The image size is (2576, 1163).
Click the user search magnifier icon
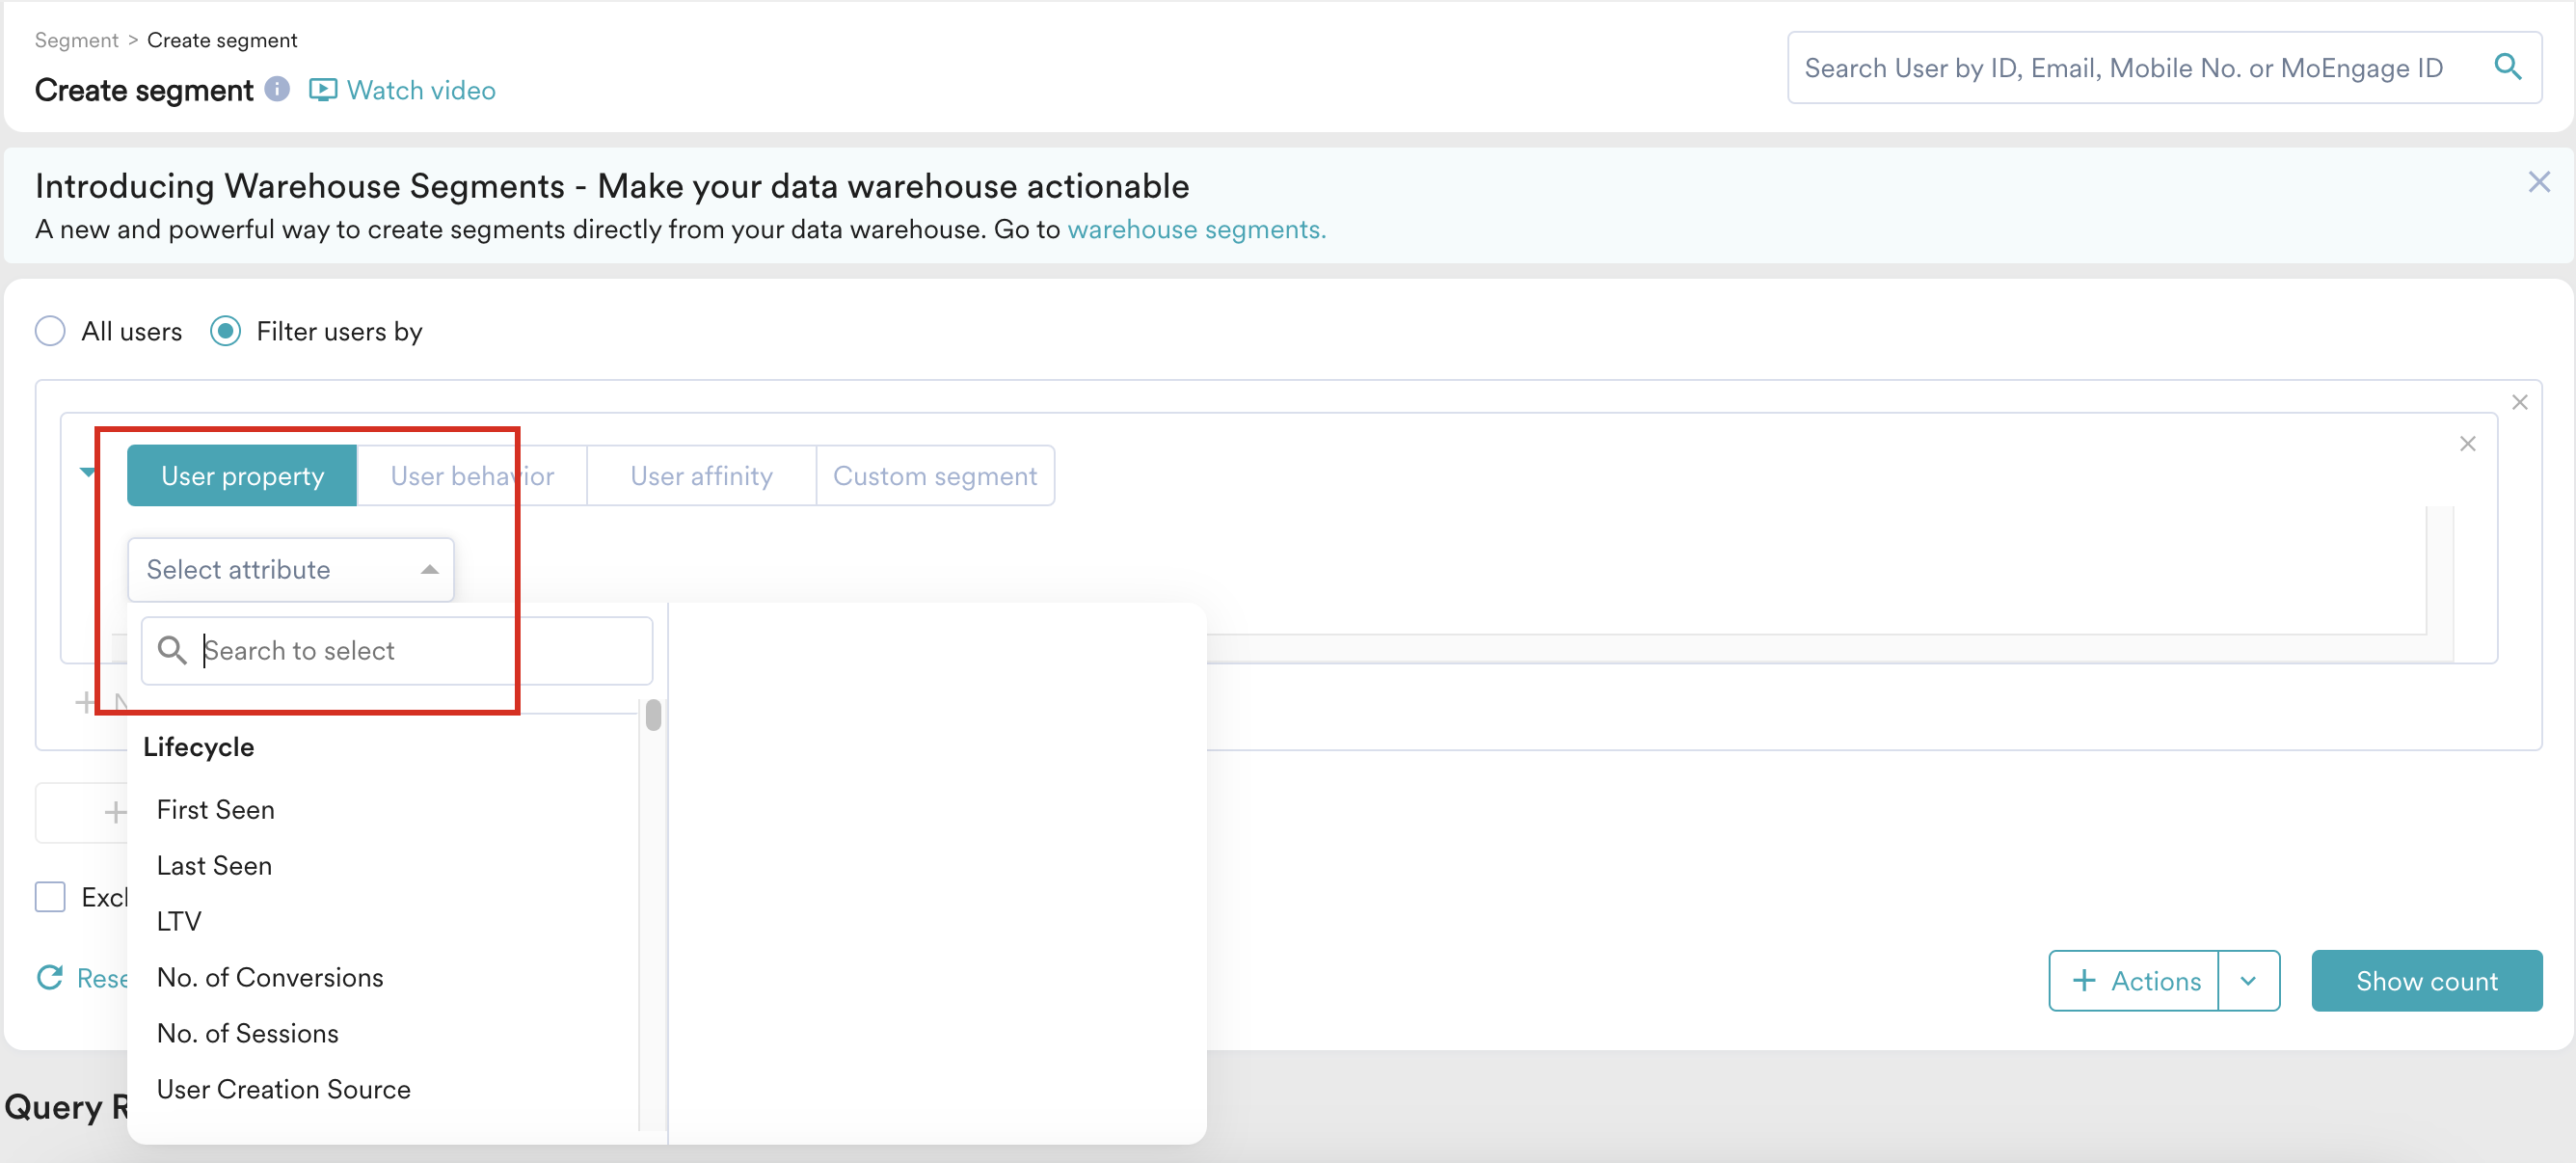2507,67
